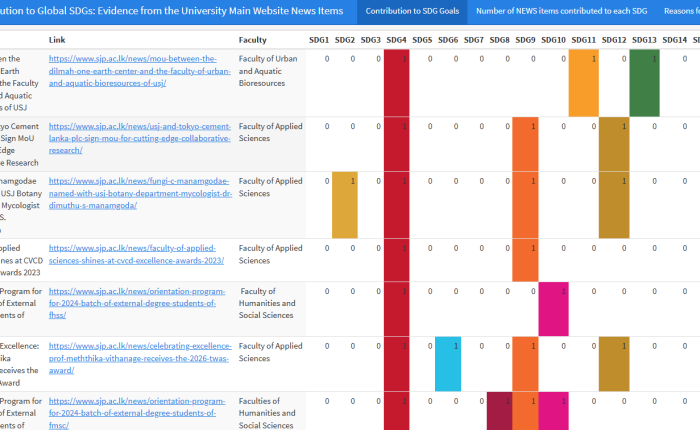700x430 pixels.
Task: Switch to Contribution to SDG Goals tab
Action: [x=411, y=12]
